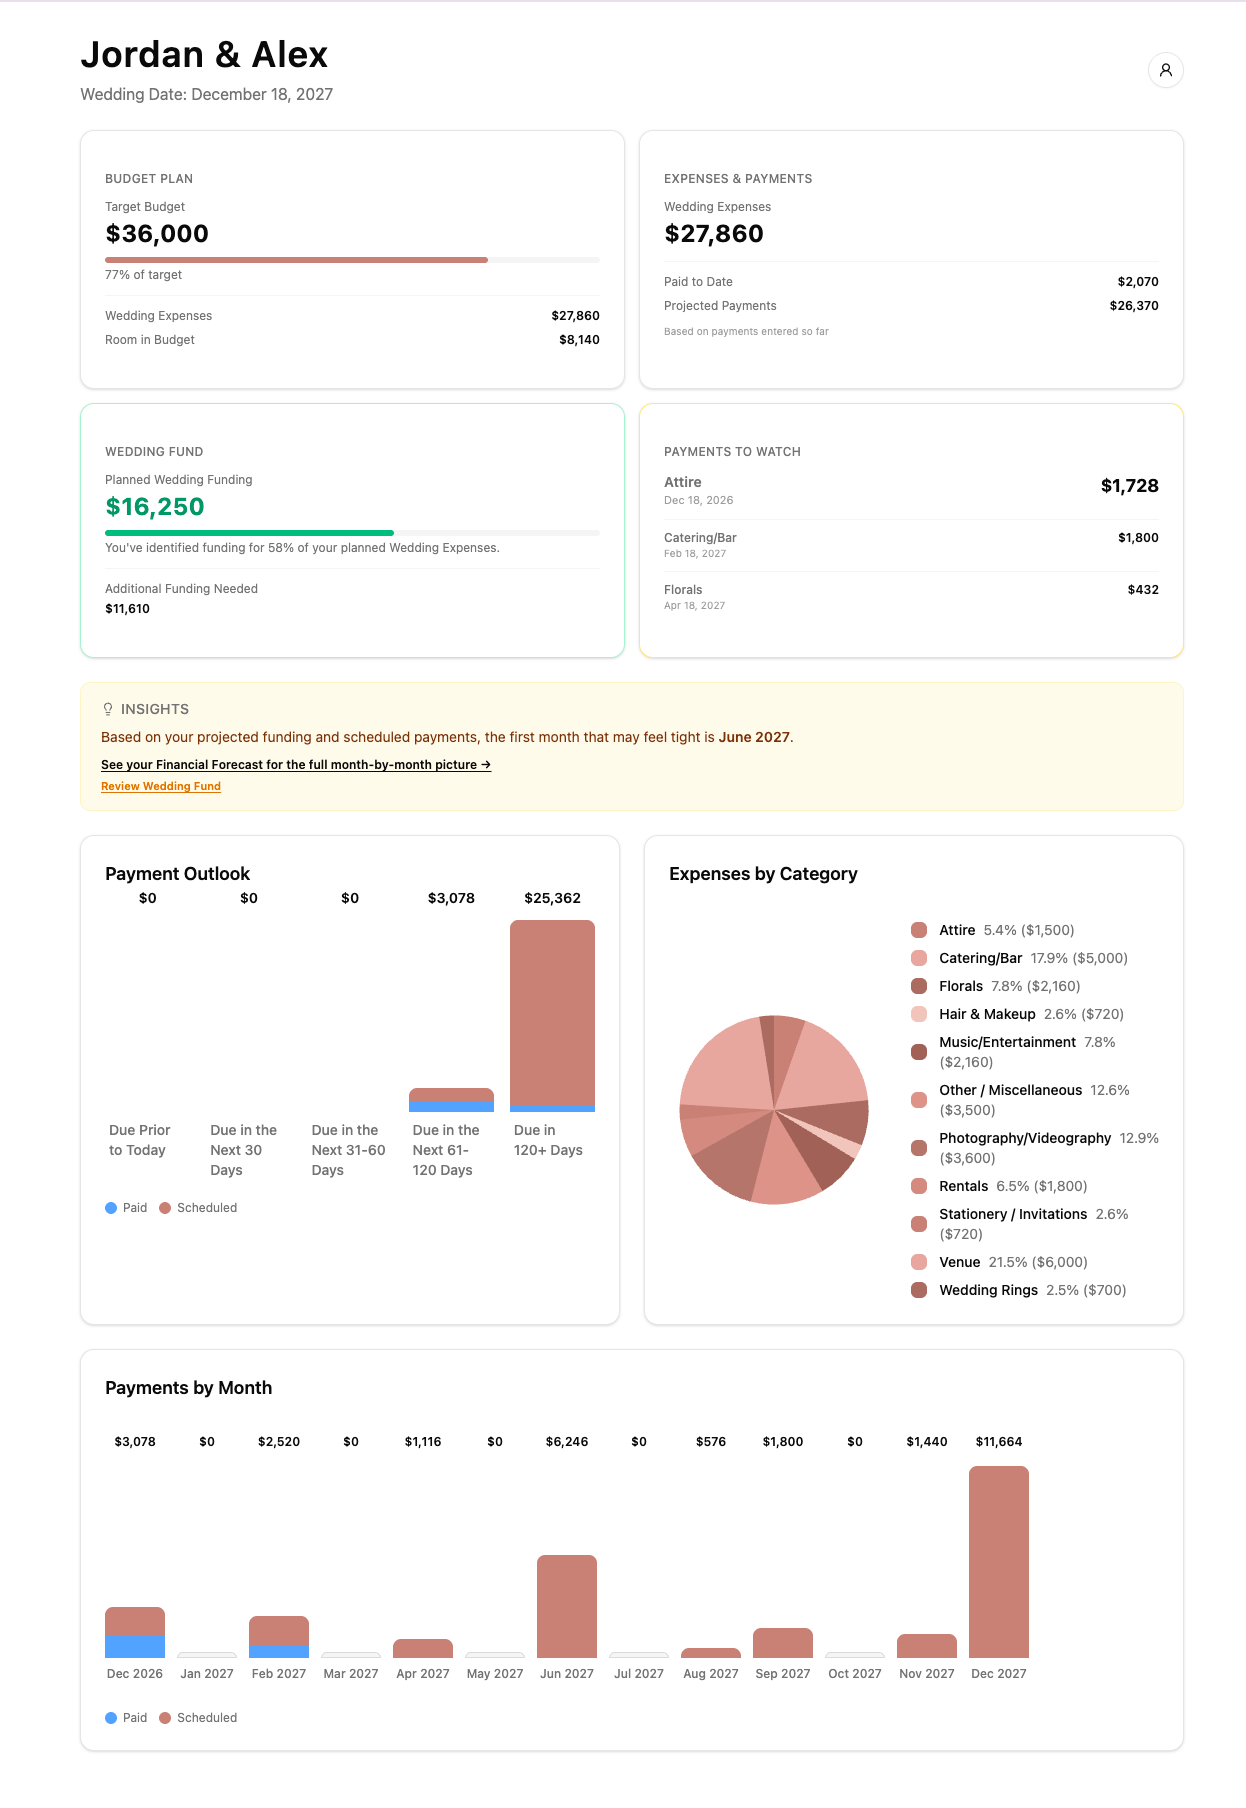This screenshot has width=1246, height=1808.
Task: Click the June 2027 highlighted insight text
Action: click(754, 737)
